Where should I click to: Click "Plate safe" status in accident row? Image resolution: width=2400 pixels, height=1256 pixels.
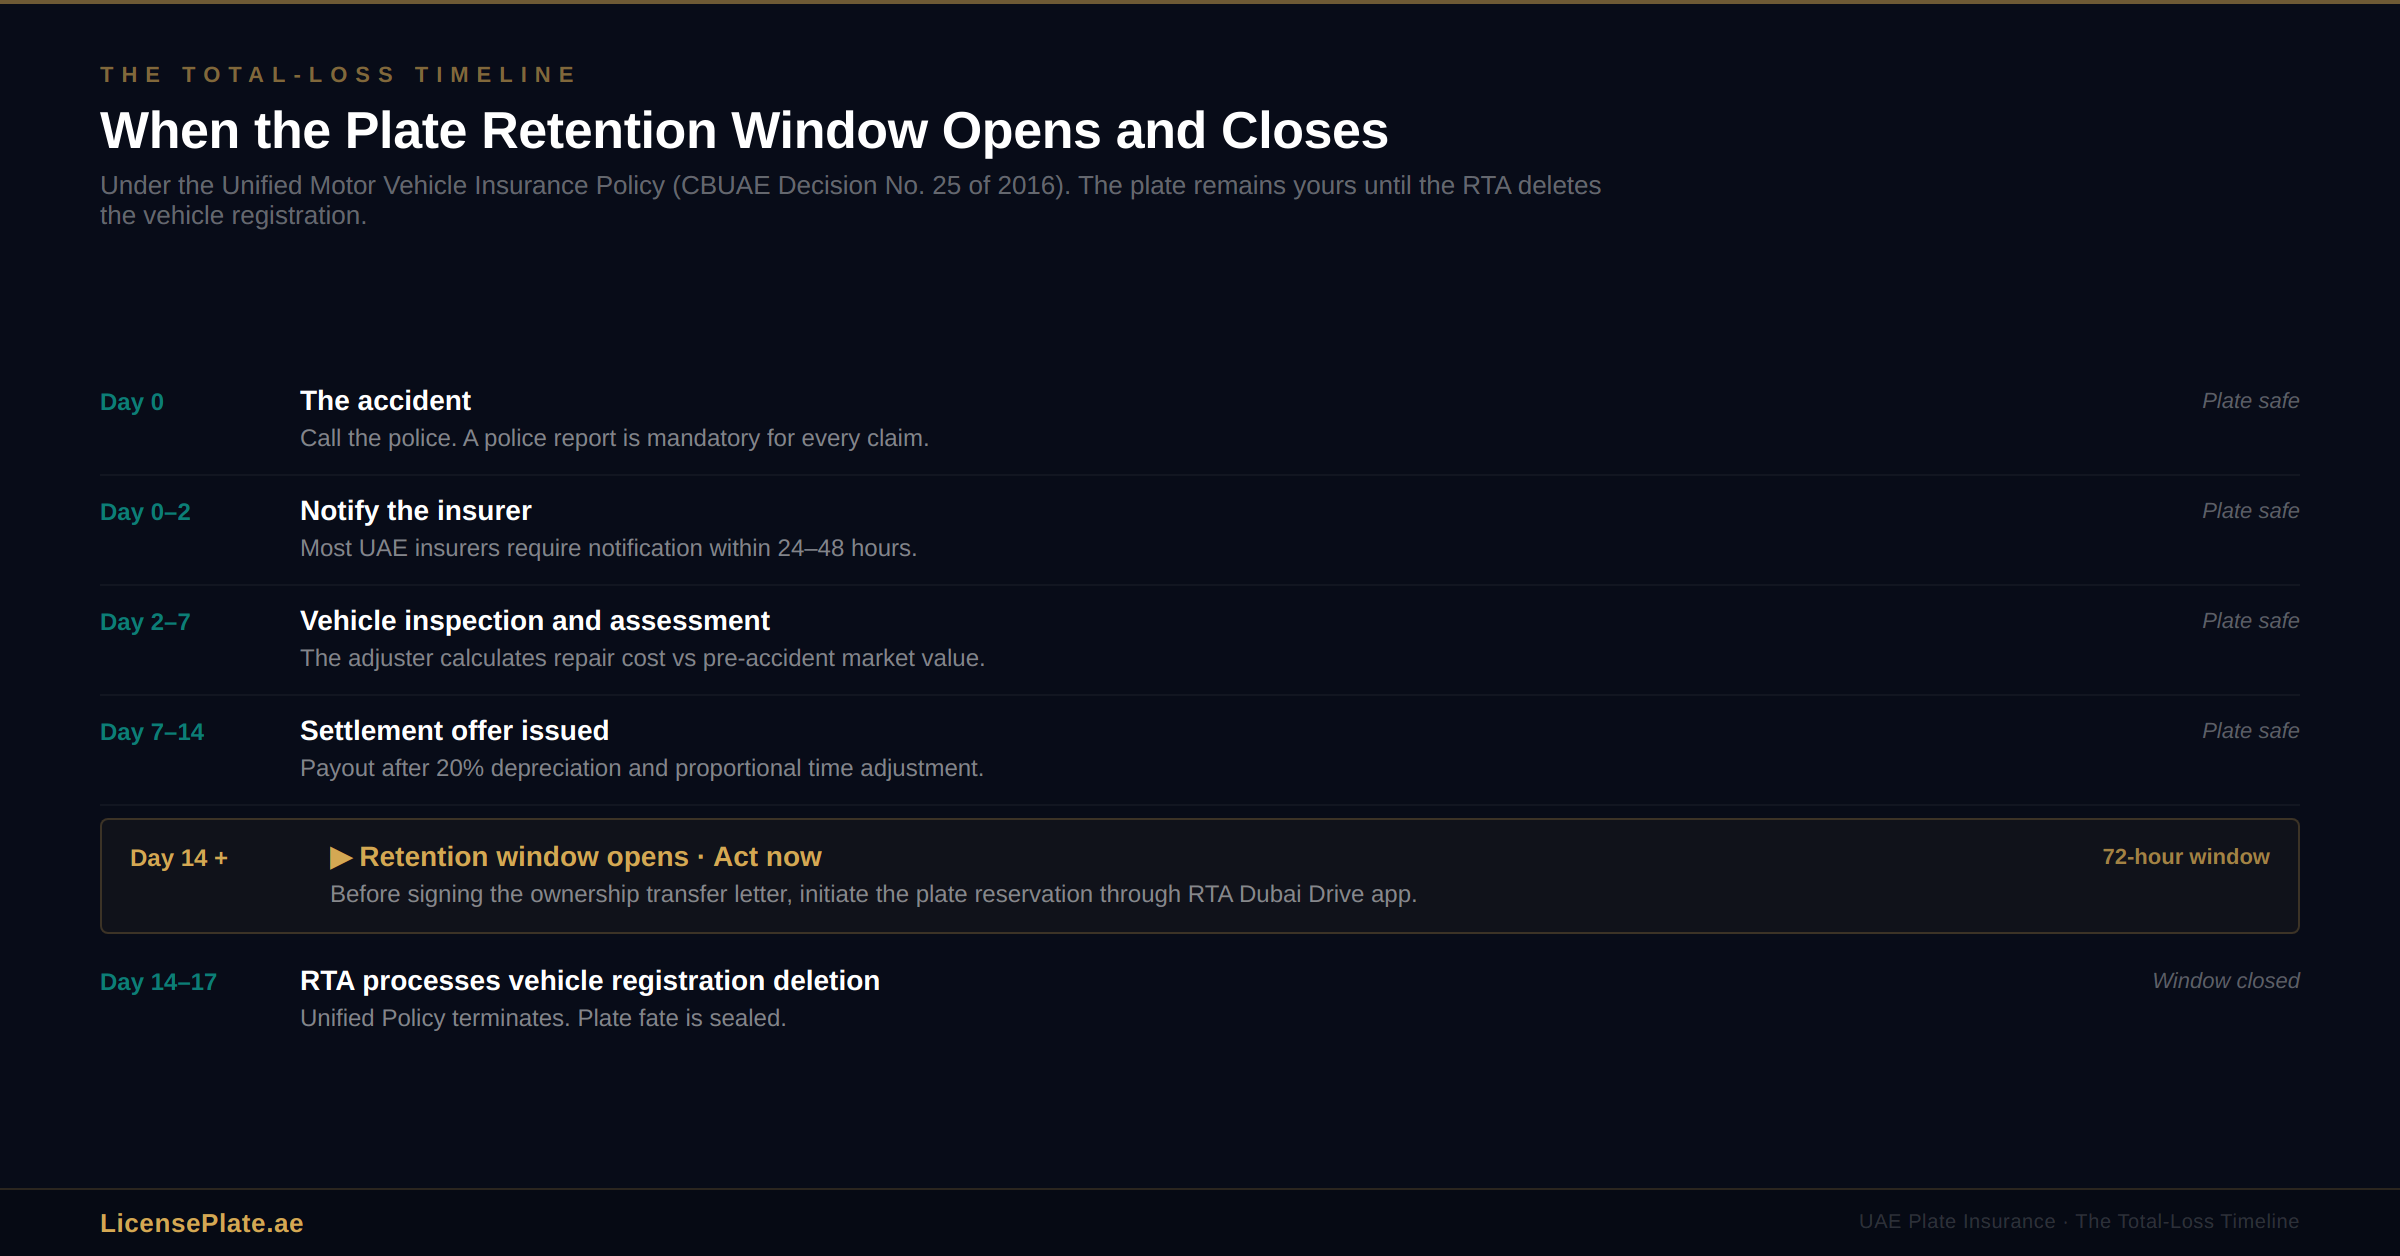point(2250,401)
